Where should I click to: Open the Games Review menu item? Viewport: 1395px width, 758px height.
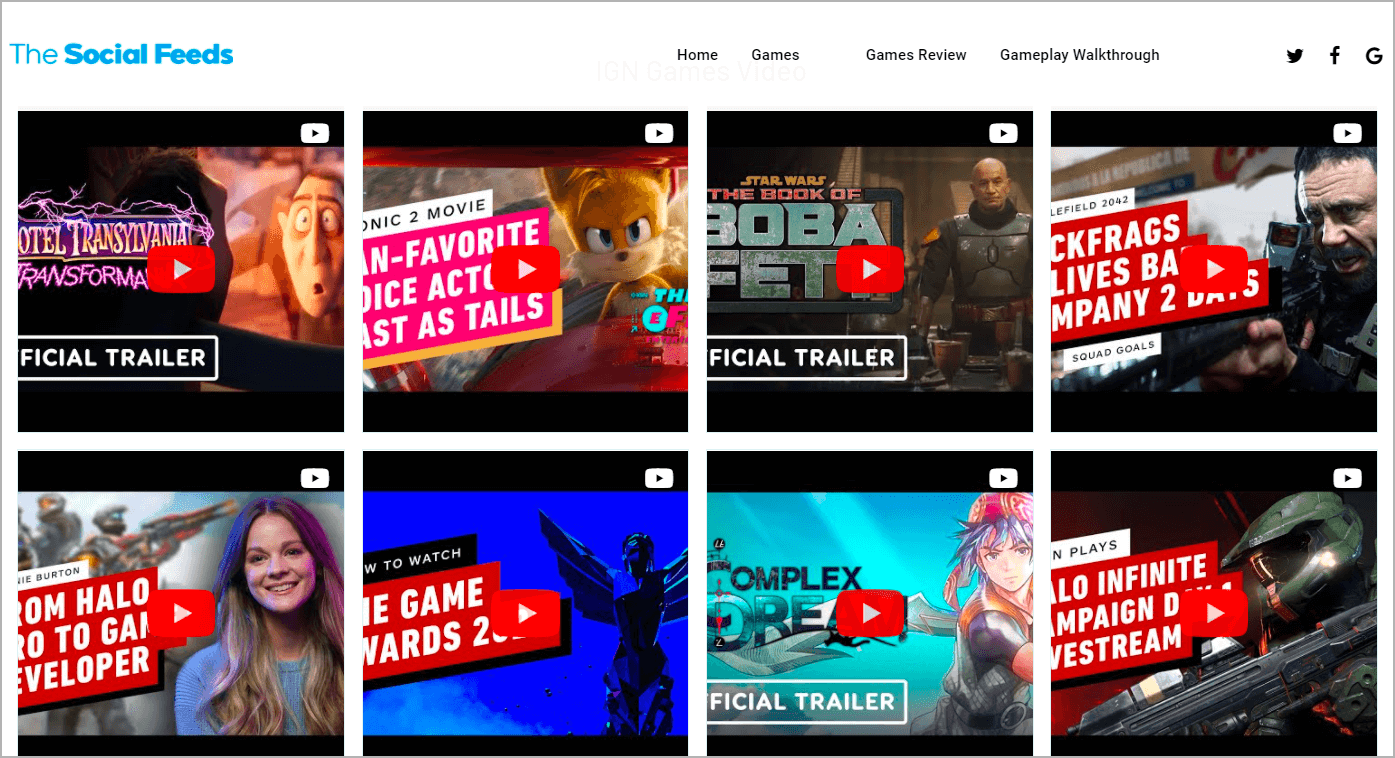[x=916, y=55]
